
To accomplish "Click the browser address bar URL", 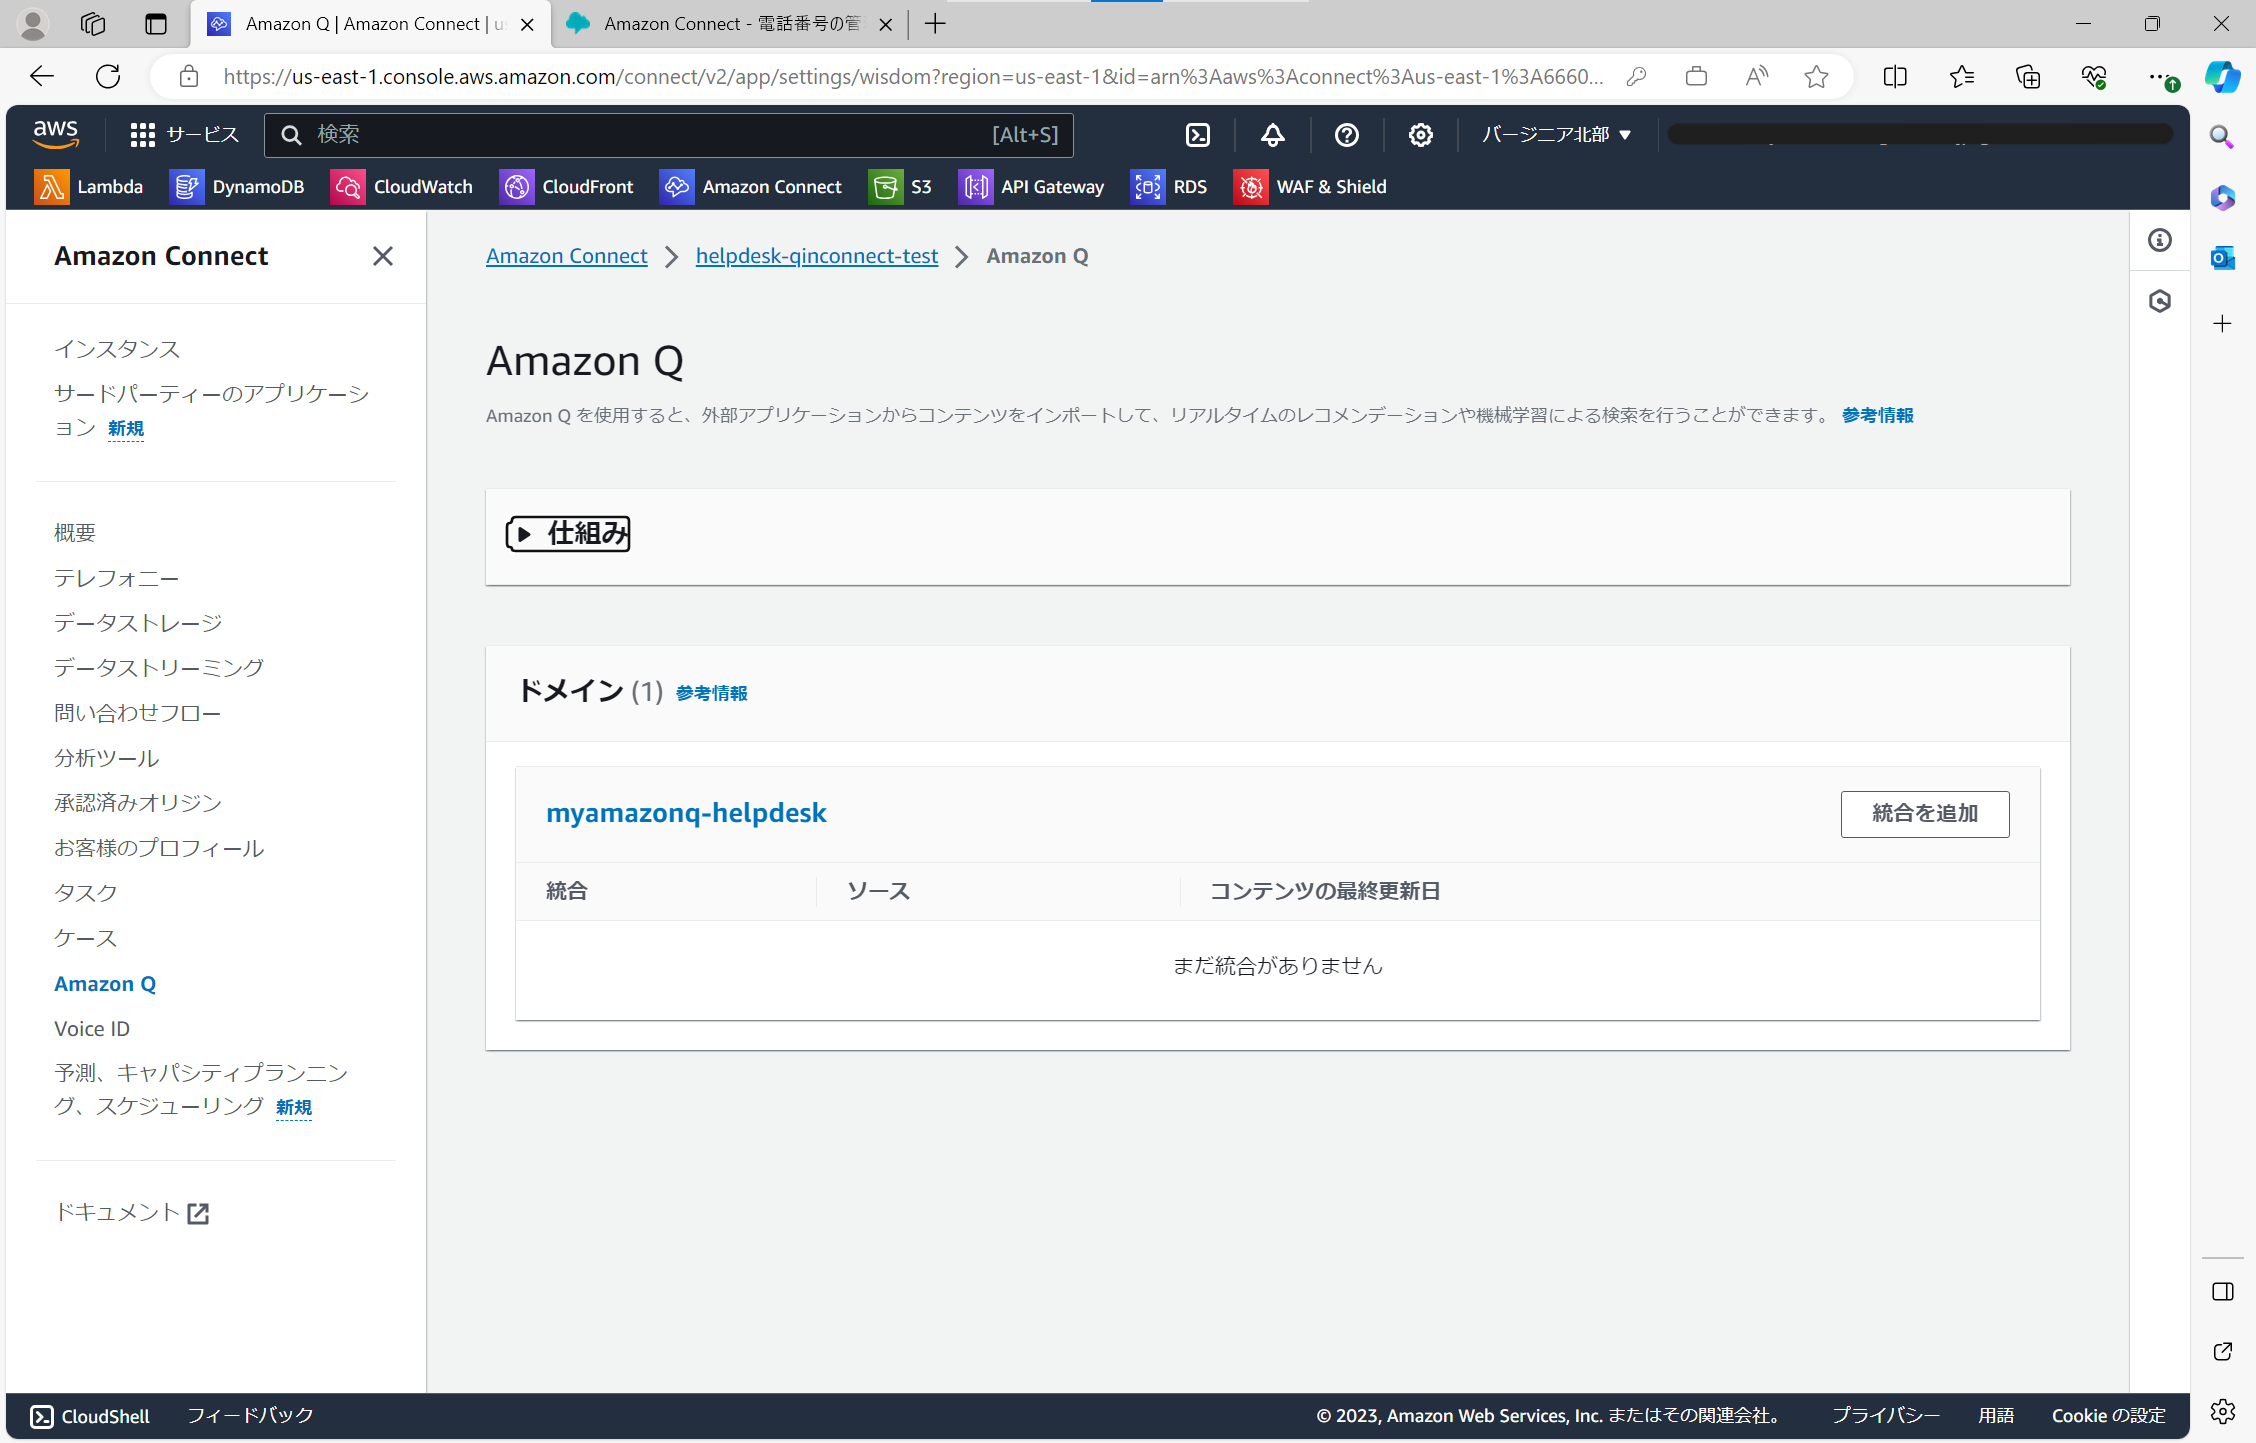I will [x=912, y=76].
